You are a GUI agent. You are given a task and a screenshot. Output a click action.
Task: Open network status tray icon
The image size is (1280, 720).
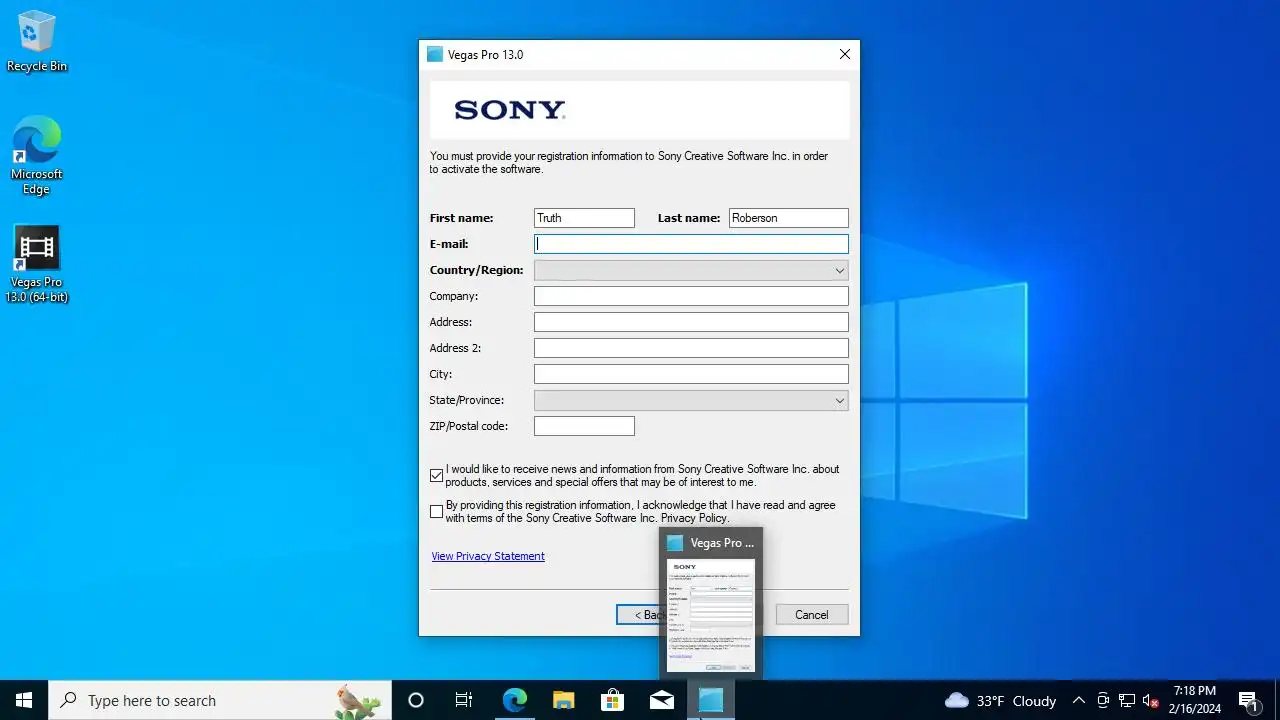(x=1127, y=700)
